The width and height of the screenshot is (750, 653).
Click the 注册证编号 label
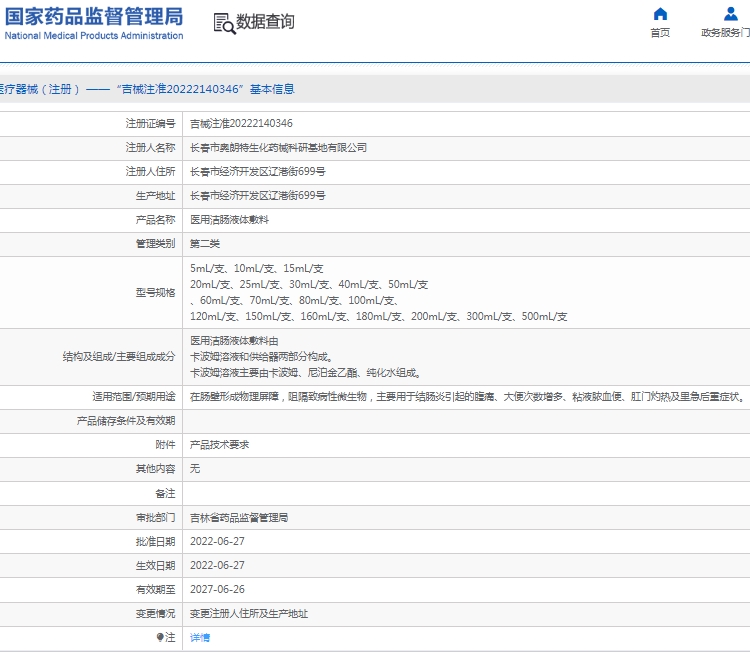tap(151, 123)
